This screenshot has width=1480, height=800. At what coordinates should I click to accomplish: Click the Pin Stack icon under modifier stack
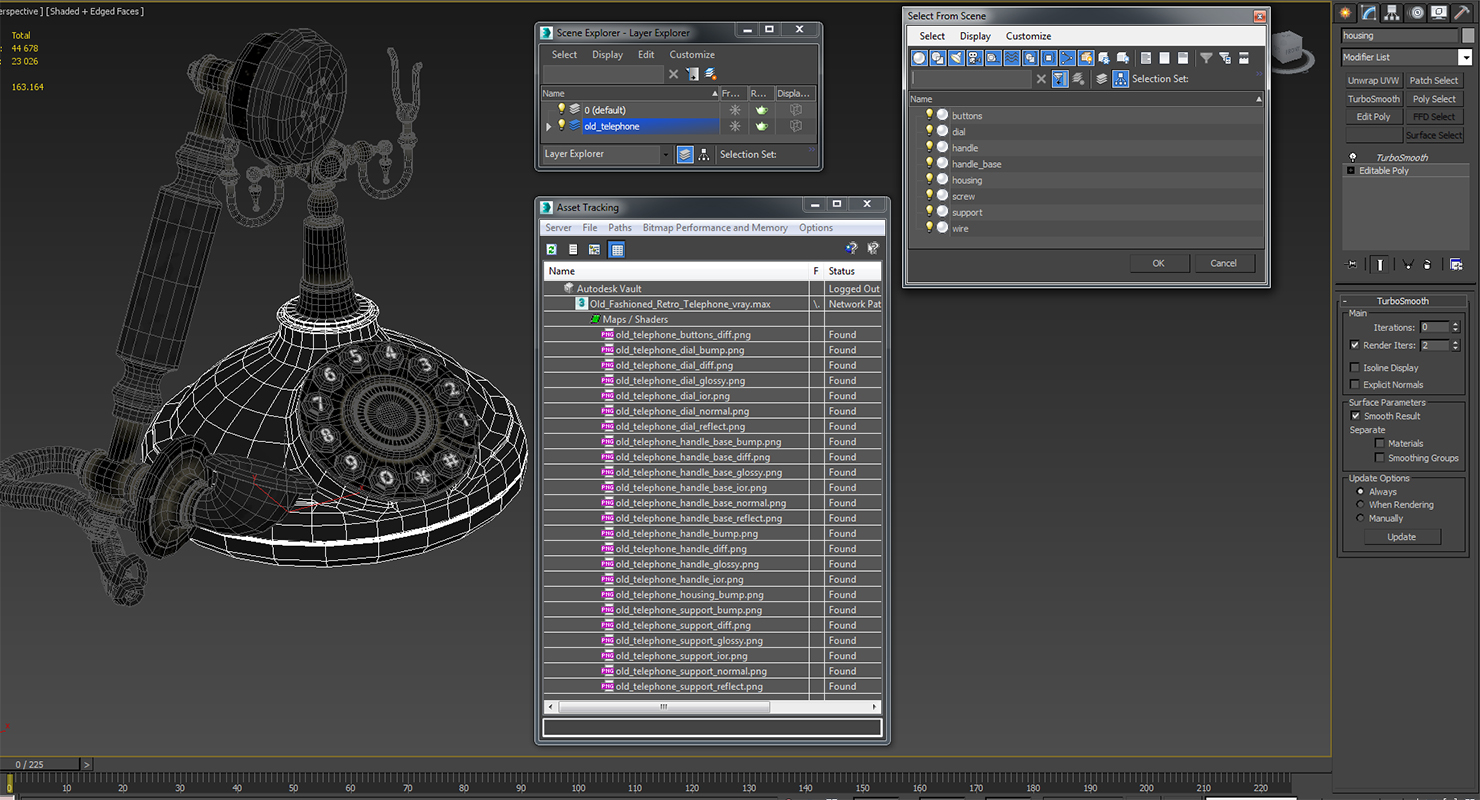click(x=1352, y=264)
